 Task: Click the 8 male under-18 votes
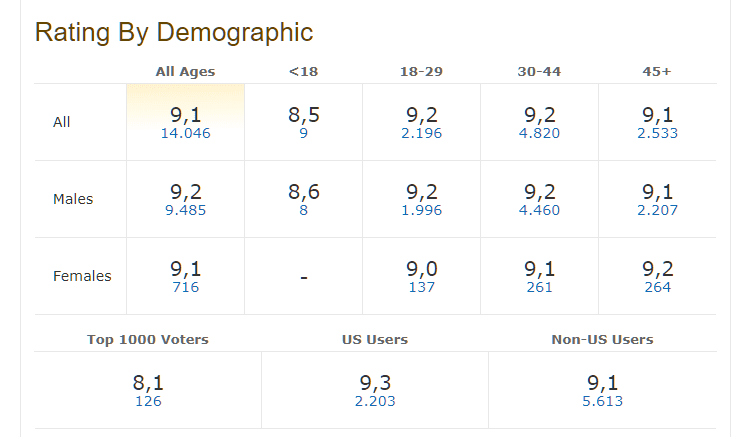[303, 210]
